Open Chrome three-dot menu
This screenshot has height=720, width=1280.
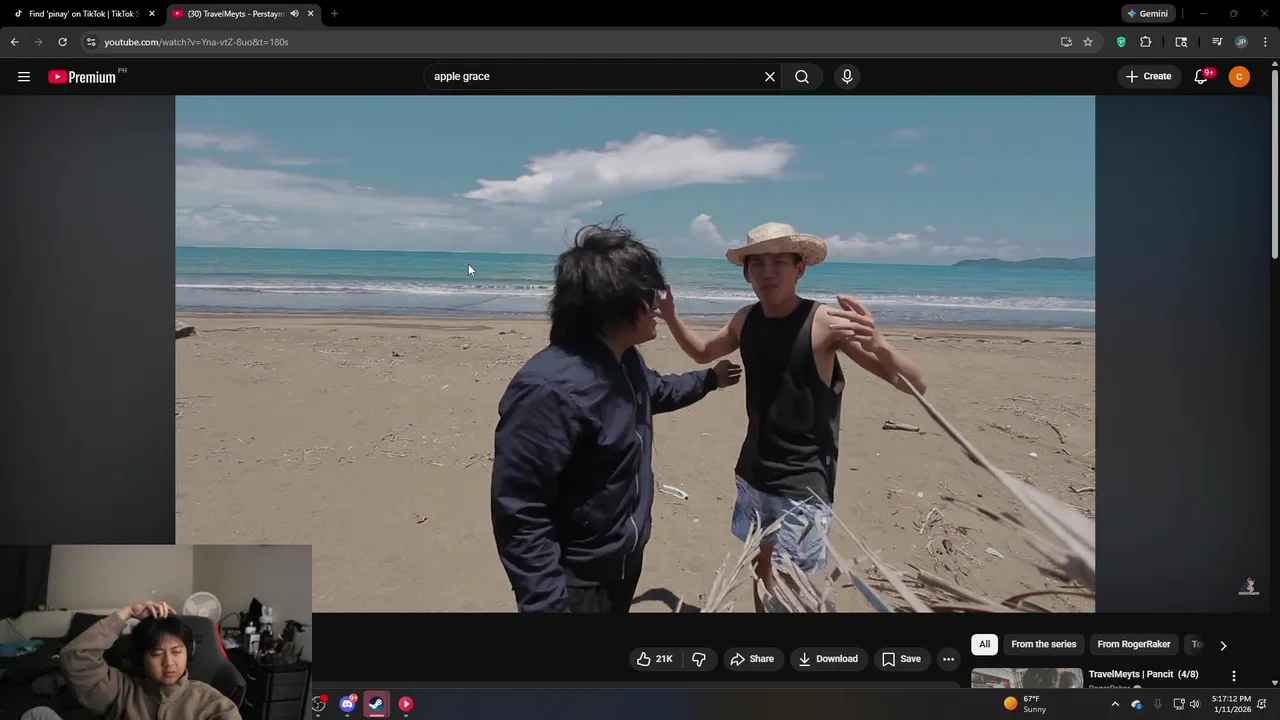[x=1265, y=42]
